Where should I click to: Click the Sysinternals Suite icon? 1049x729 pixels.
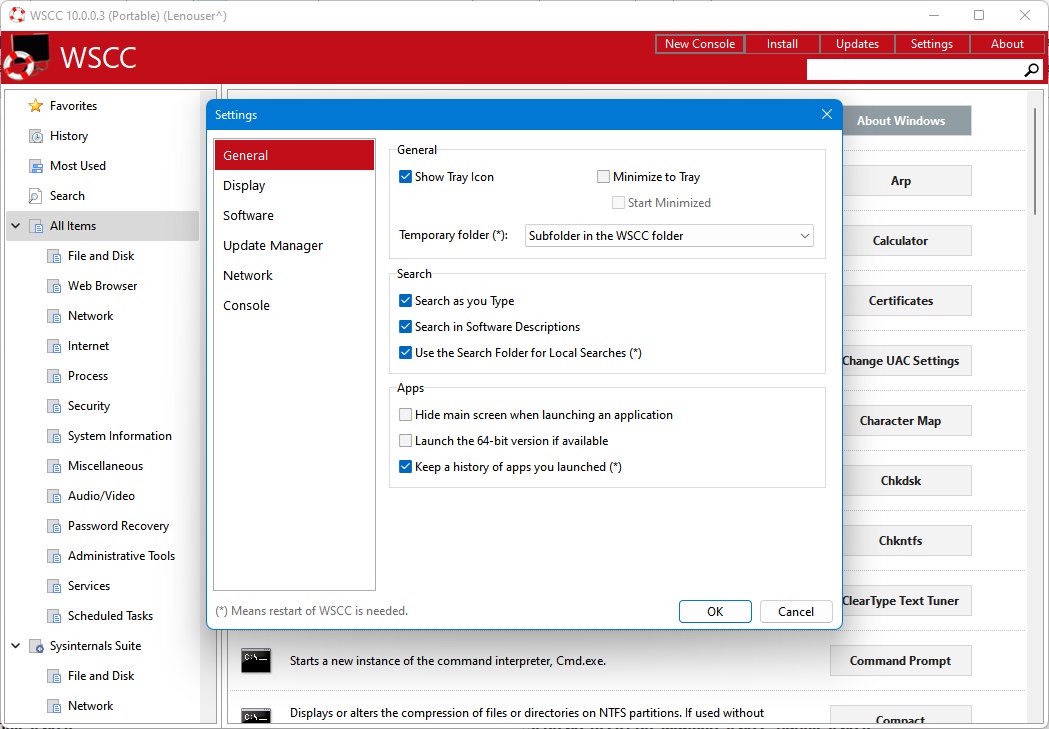[36, 646]
